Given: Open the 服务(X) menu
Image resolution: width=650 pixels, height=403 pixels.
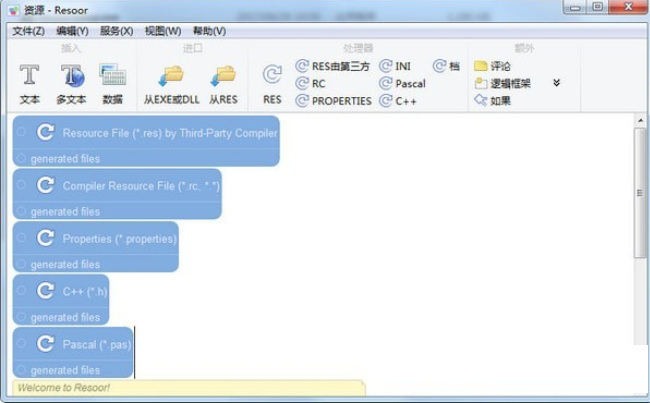Looking at the screenshot, I should [x=116, y=31].
